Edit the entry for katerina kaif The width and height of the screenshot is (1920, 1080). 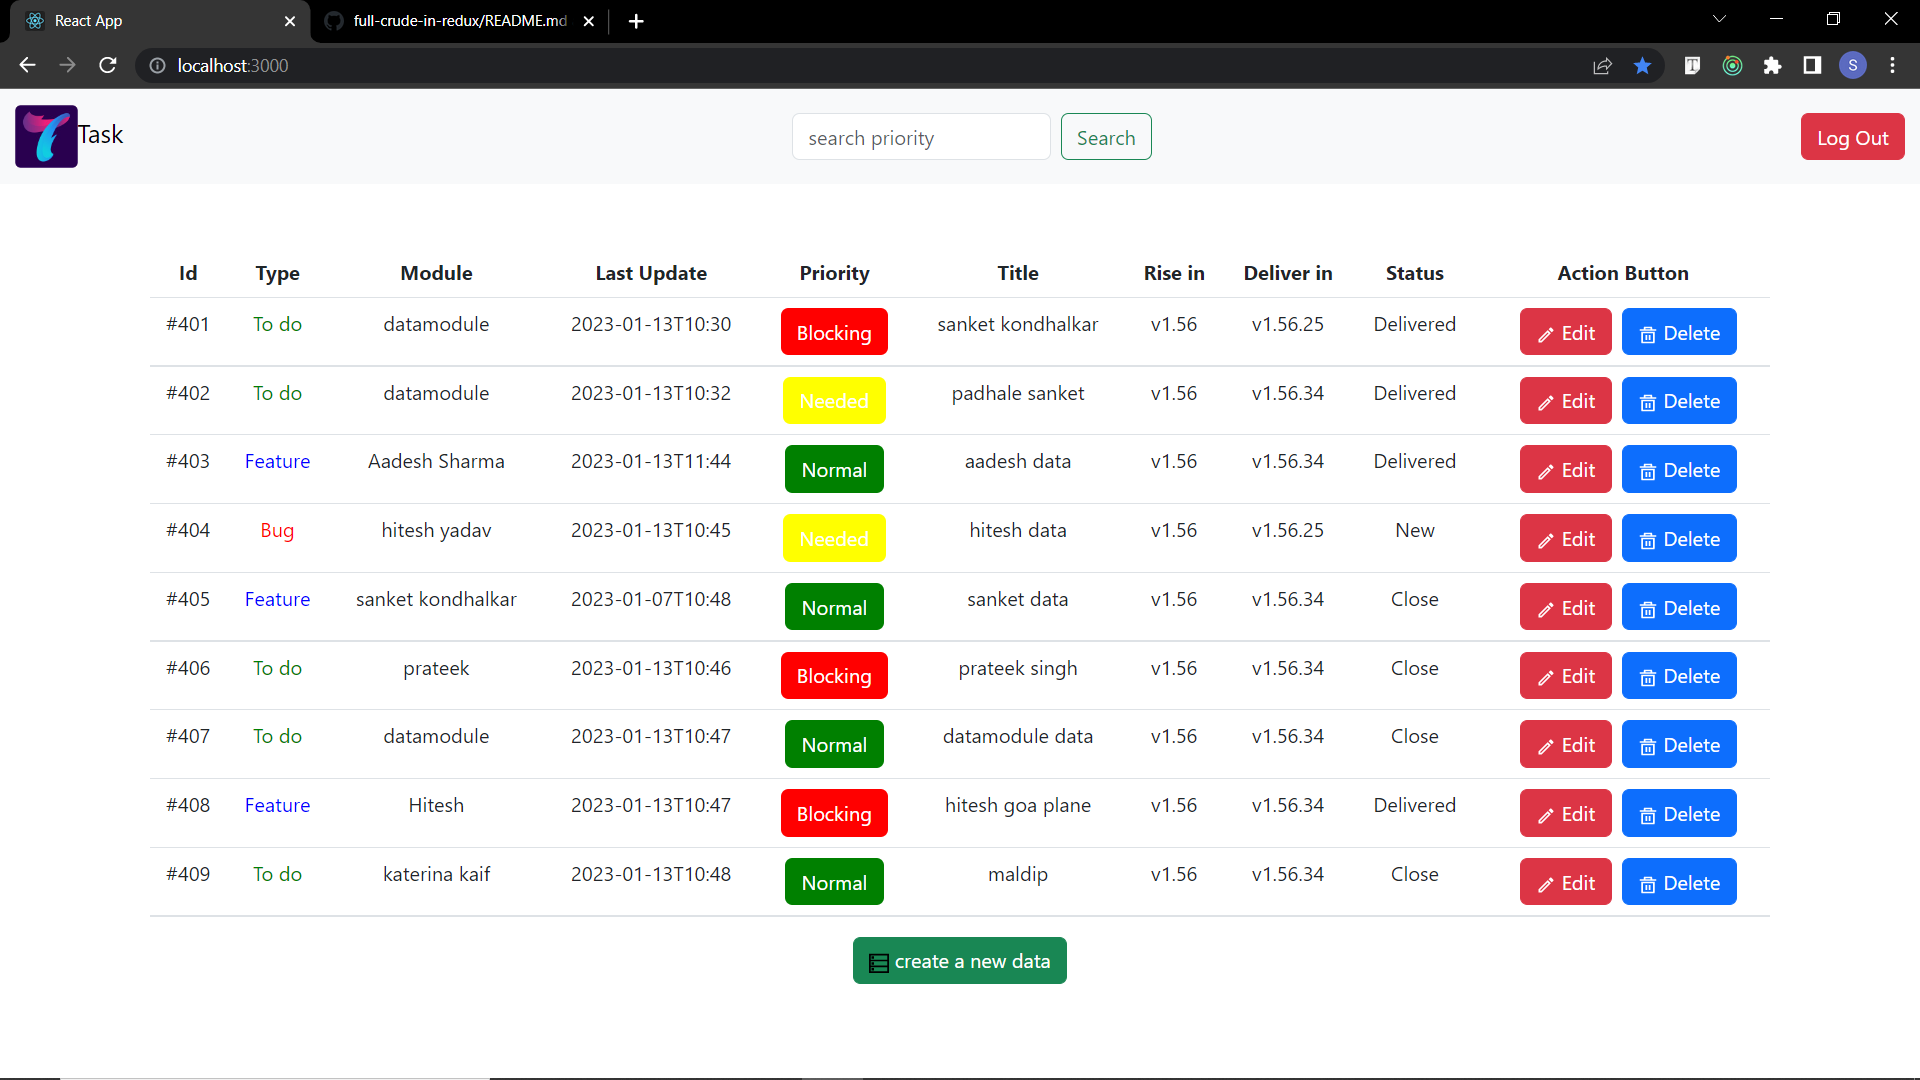pyautogui.click(x=1565, y=882)
